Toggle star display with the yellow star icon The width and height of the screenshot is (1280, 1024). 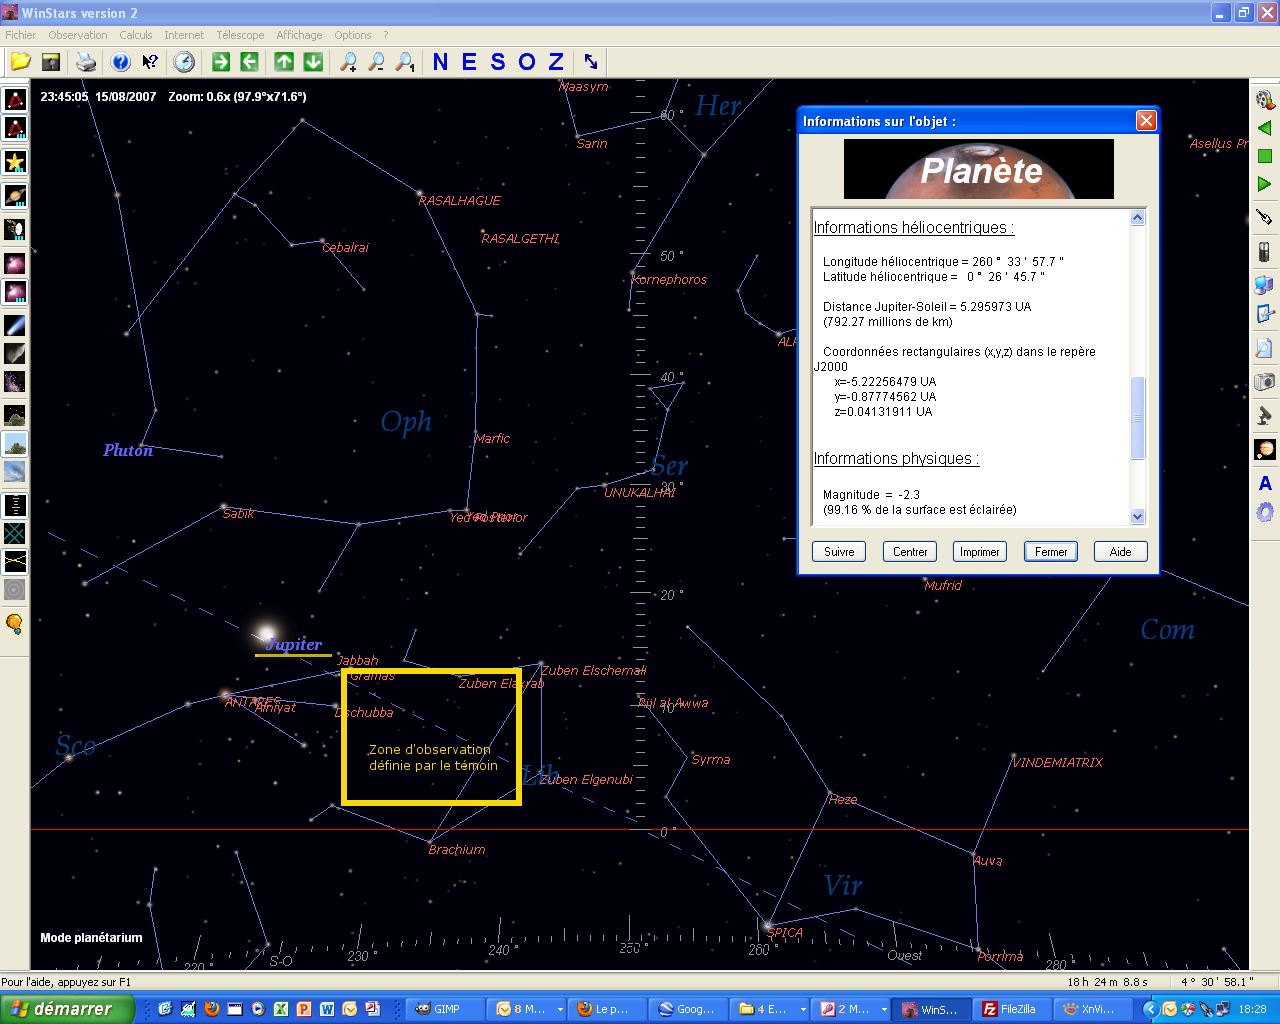[x=15, y=162]
